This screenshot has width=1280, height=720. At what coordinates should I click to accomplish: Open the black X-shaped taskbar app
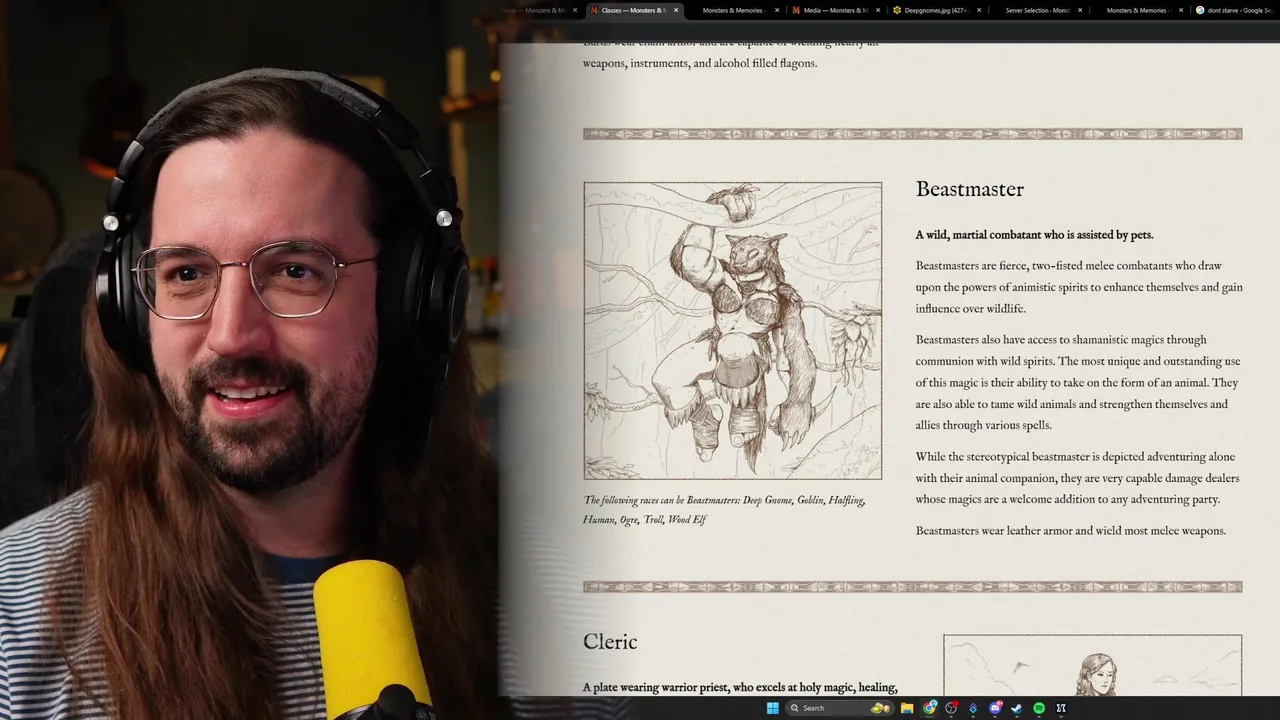pyautogui.click(x=1061, y=708)
